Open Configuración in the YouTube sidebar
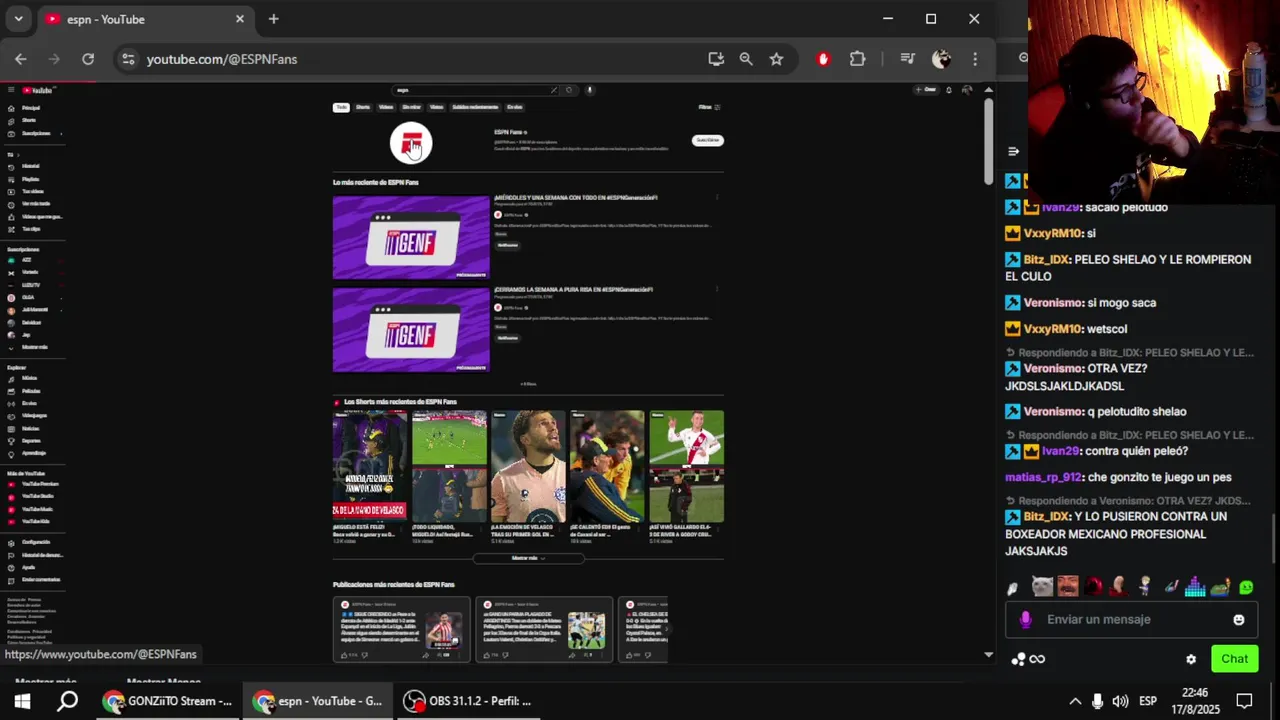1280x720 pixels. [x=35, y=542]
